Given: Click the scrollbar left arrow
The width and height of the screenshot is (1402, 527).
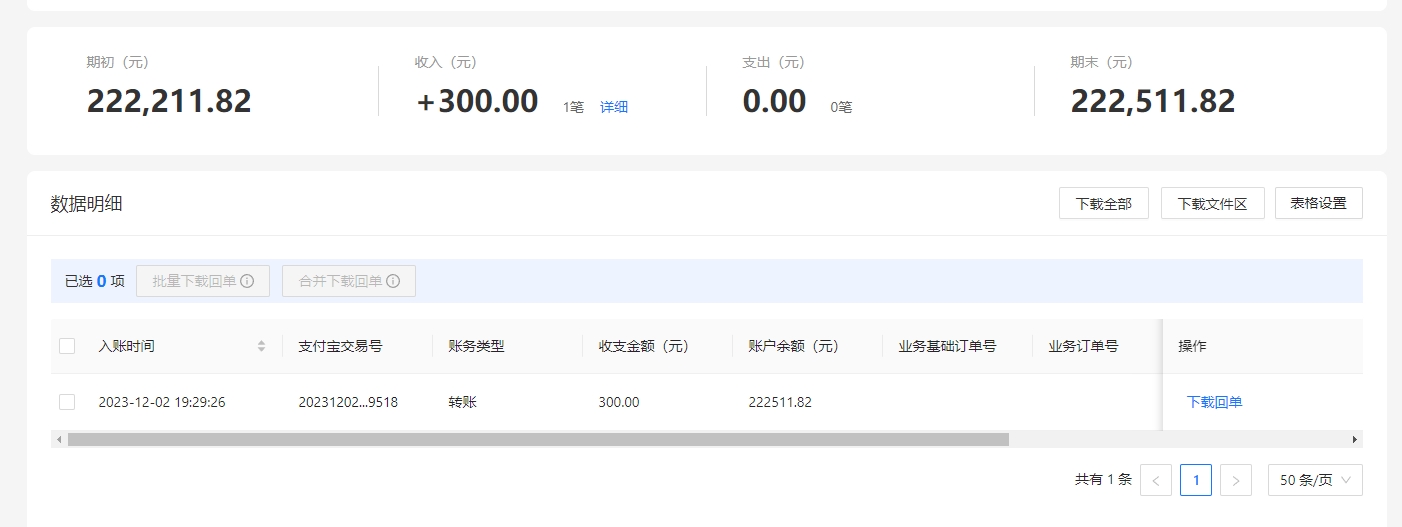Looking at the screenshot, I should tap(59, 439).
